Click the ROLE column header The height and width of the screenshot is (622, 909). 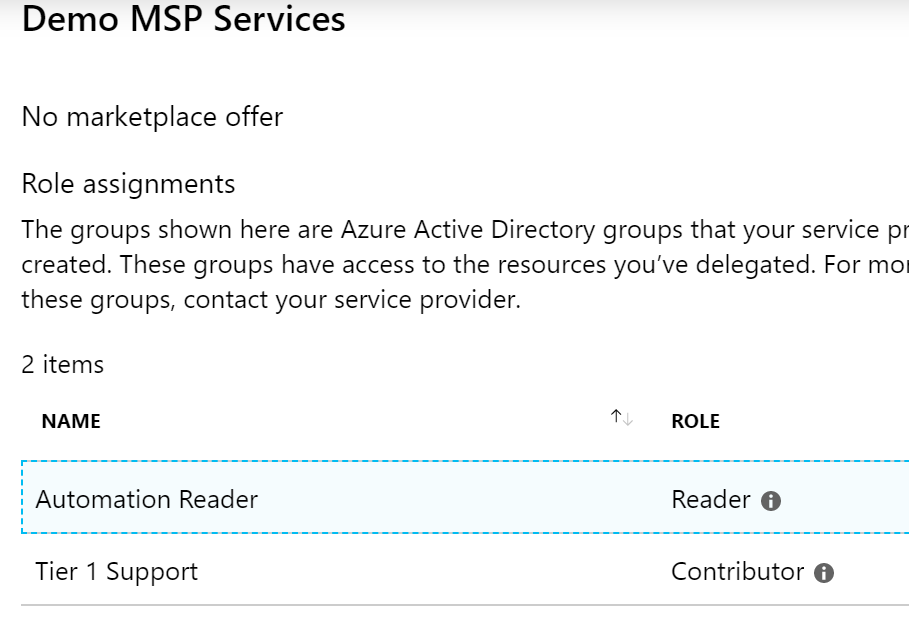pos(695,421)
